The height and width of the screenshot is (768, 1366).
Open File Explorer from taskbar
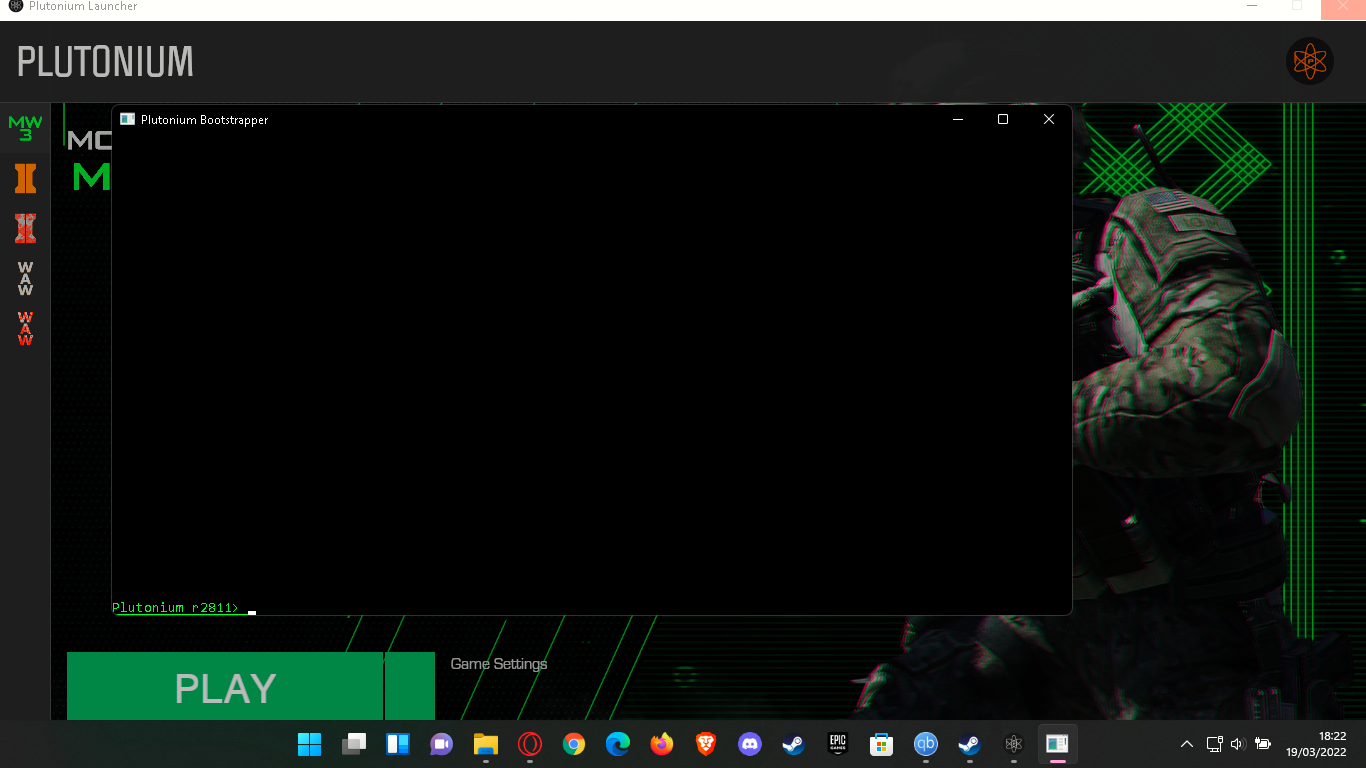tap(485, 744)
